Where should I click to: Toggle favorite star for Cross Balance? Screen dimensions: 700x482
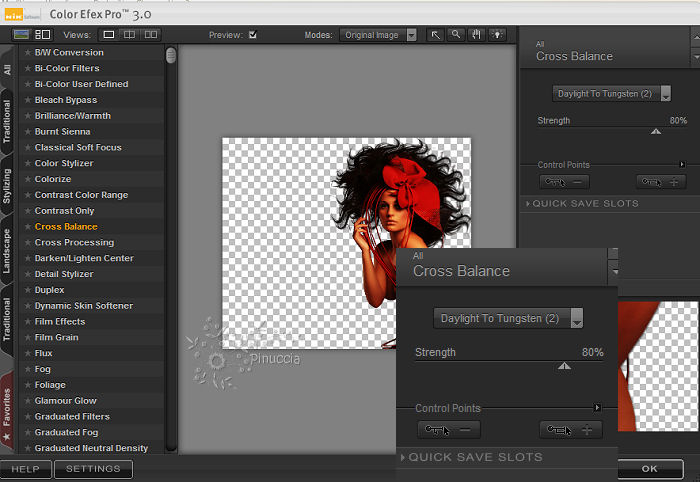[28, 227]
